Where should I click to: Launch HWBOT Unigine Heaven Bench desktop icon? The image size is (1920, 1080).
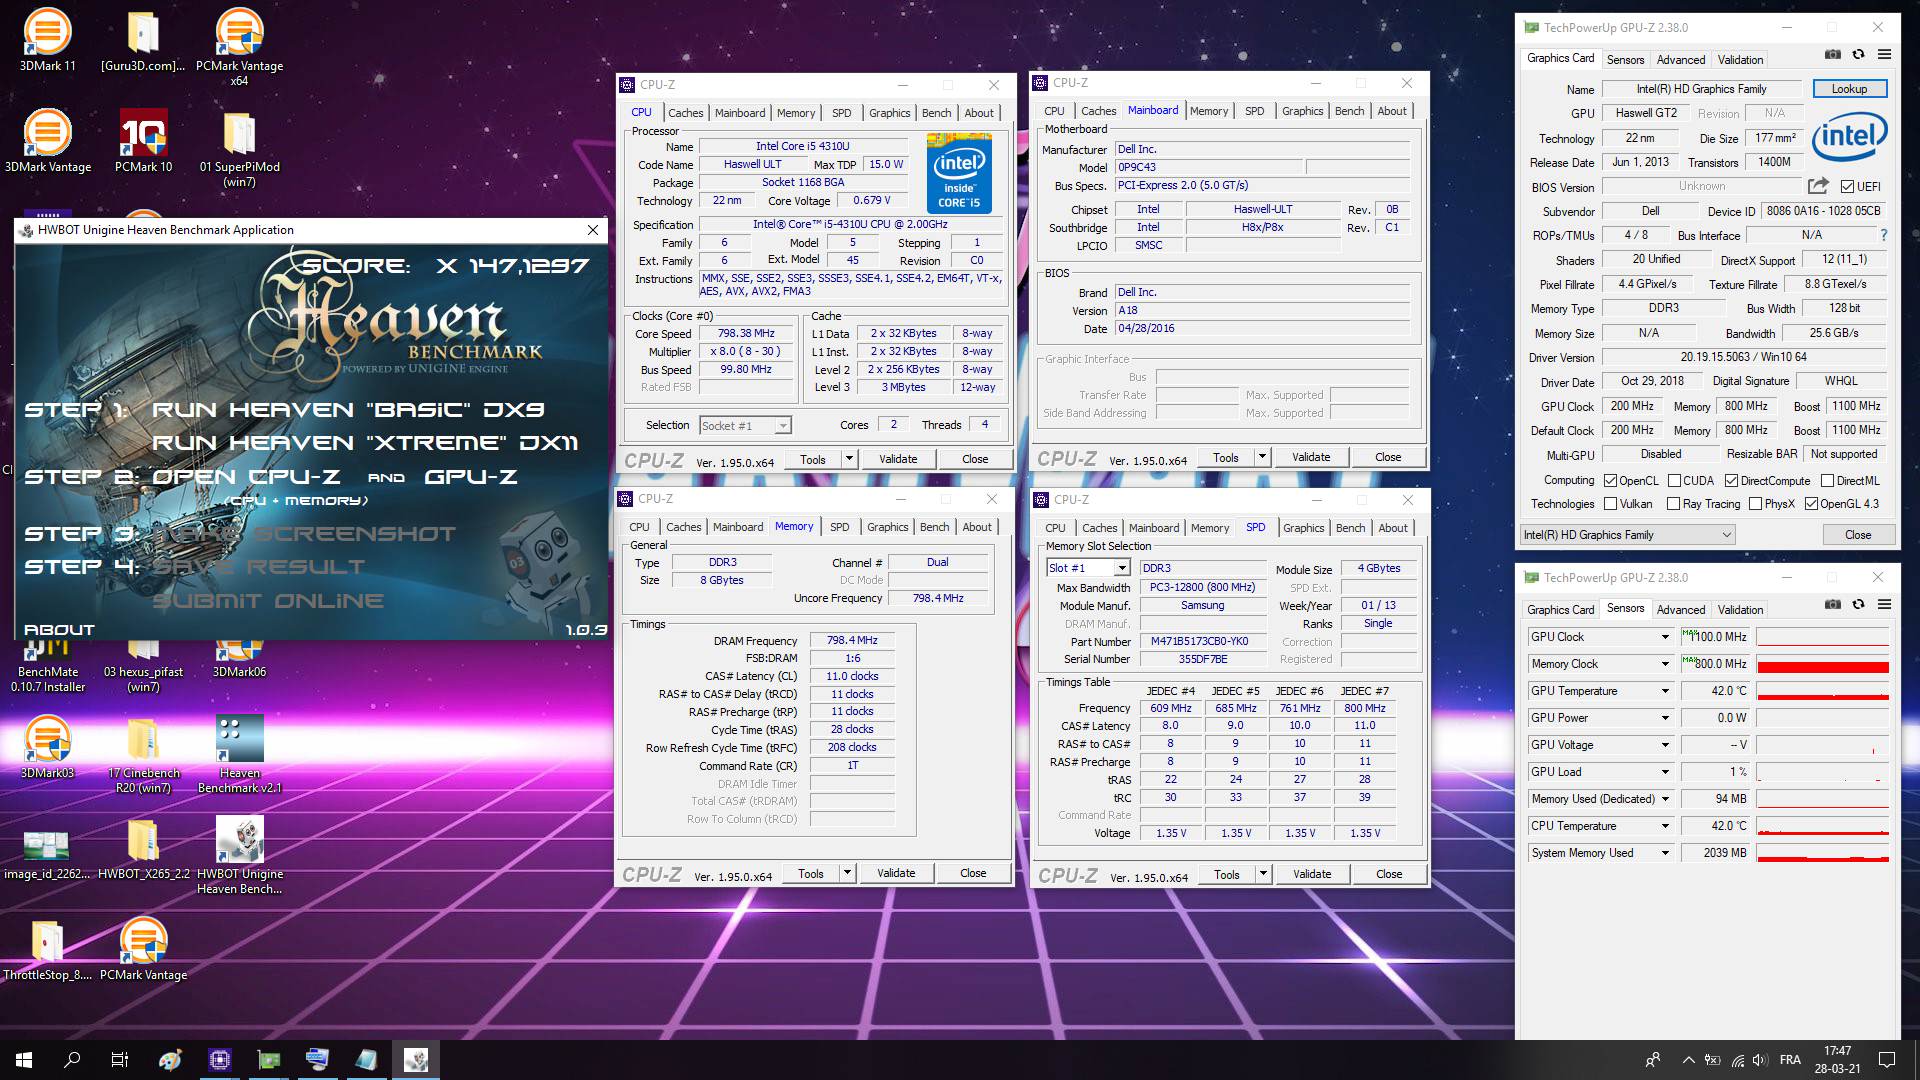pyautogui.click(x=239, y=855)
